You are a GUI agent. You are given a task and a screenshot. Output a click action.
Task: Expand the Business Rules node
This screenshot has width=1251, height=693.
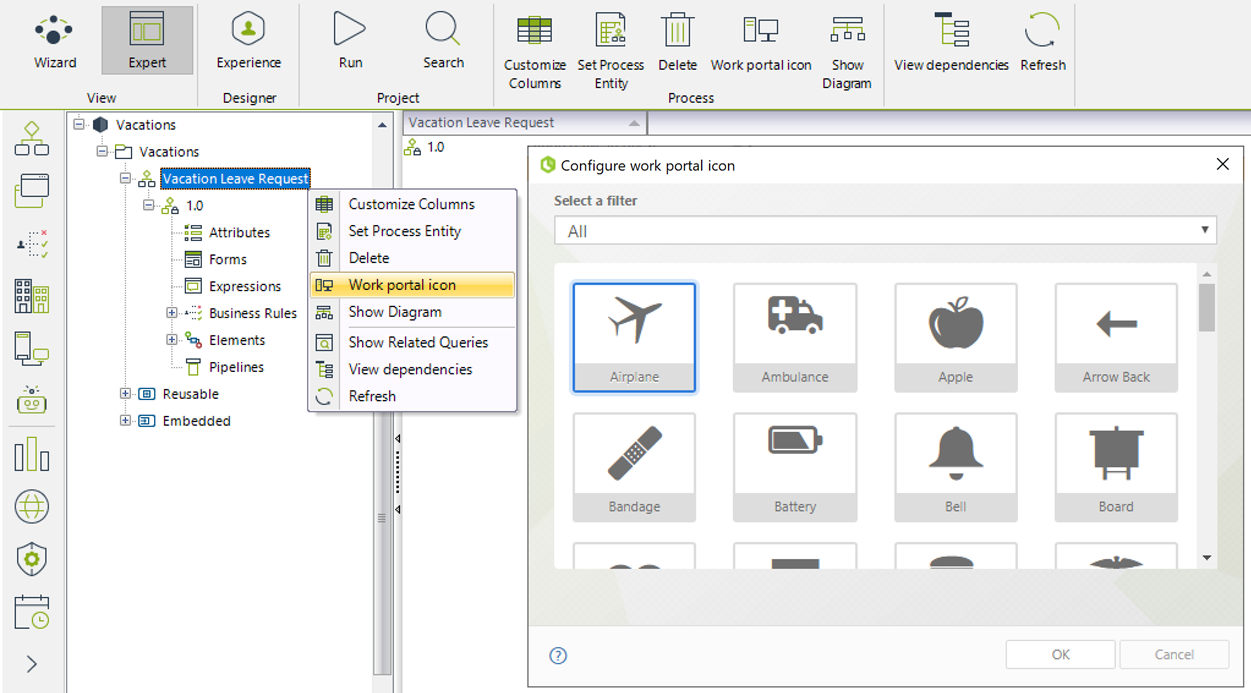click(171, 313)
